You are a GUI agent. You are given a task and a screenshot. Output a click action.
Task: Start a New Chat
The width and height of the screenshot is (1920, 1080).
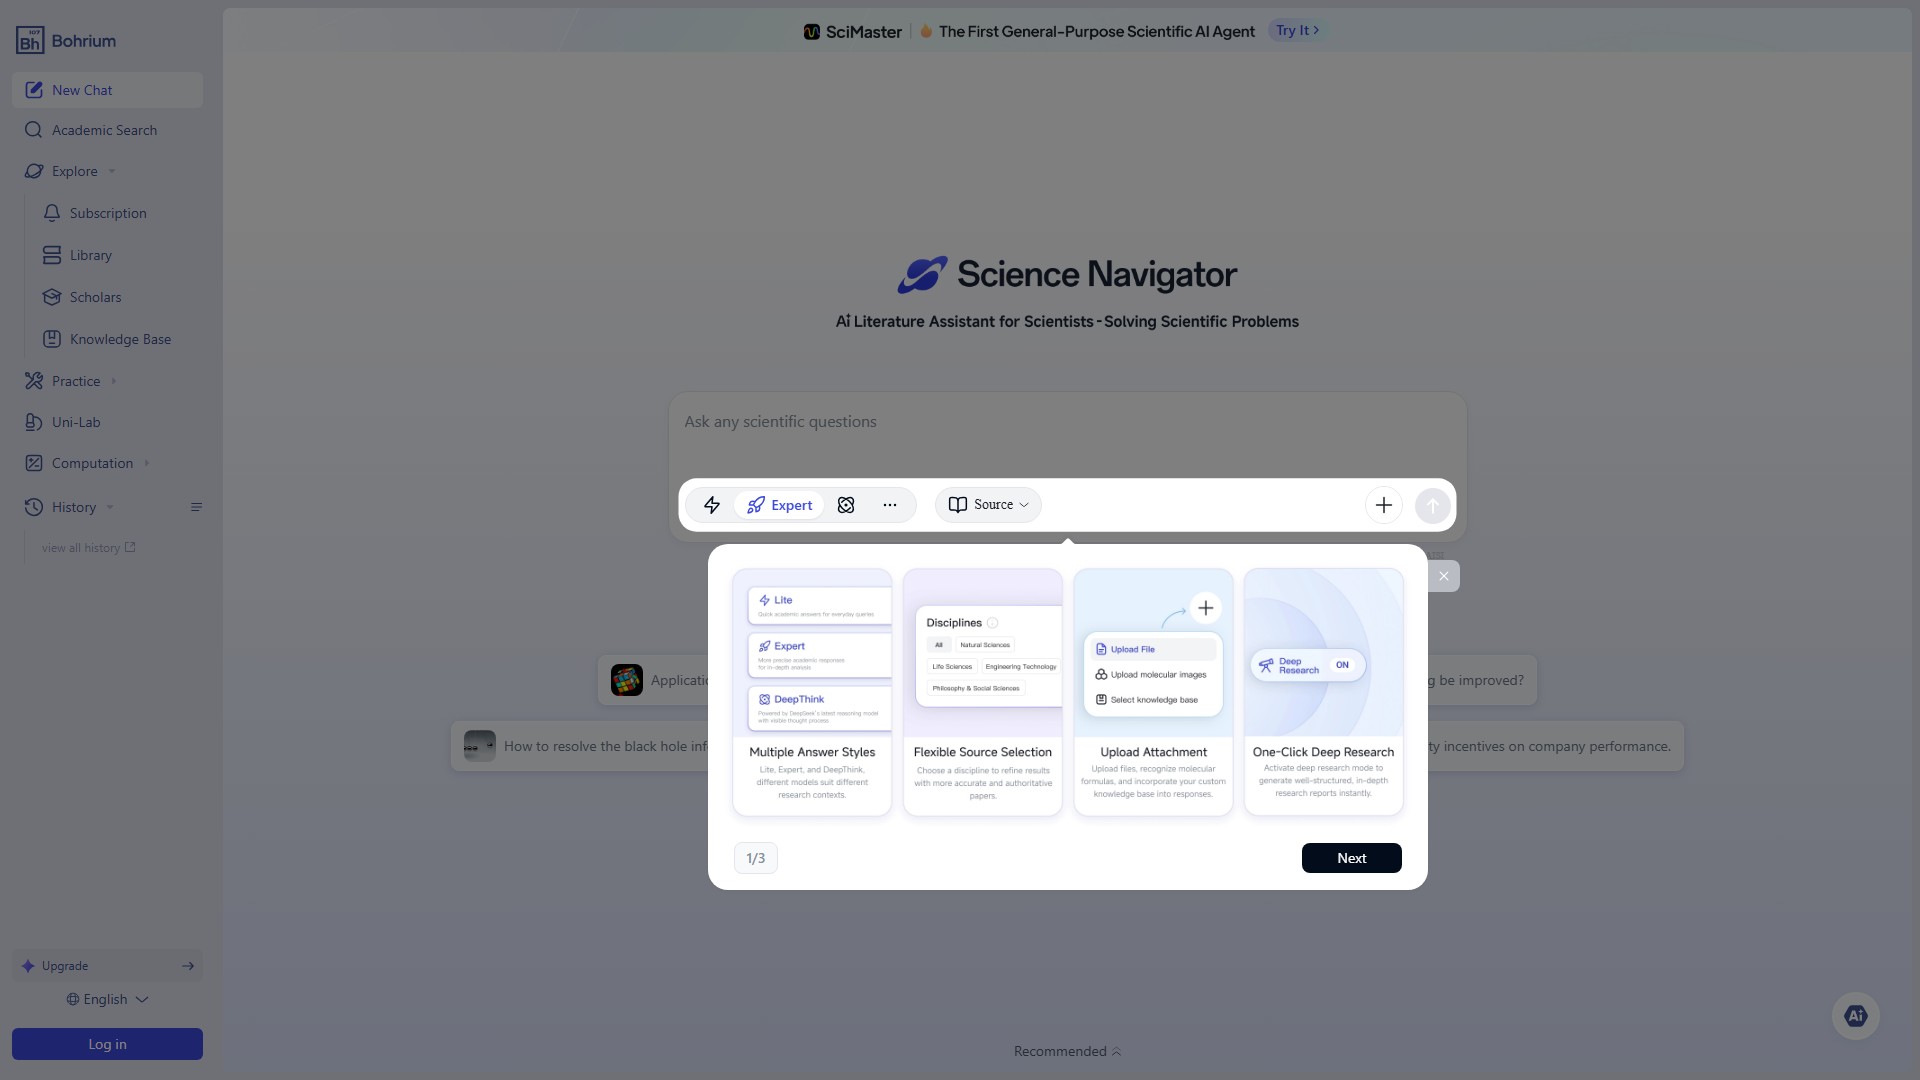click(107, 90)
